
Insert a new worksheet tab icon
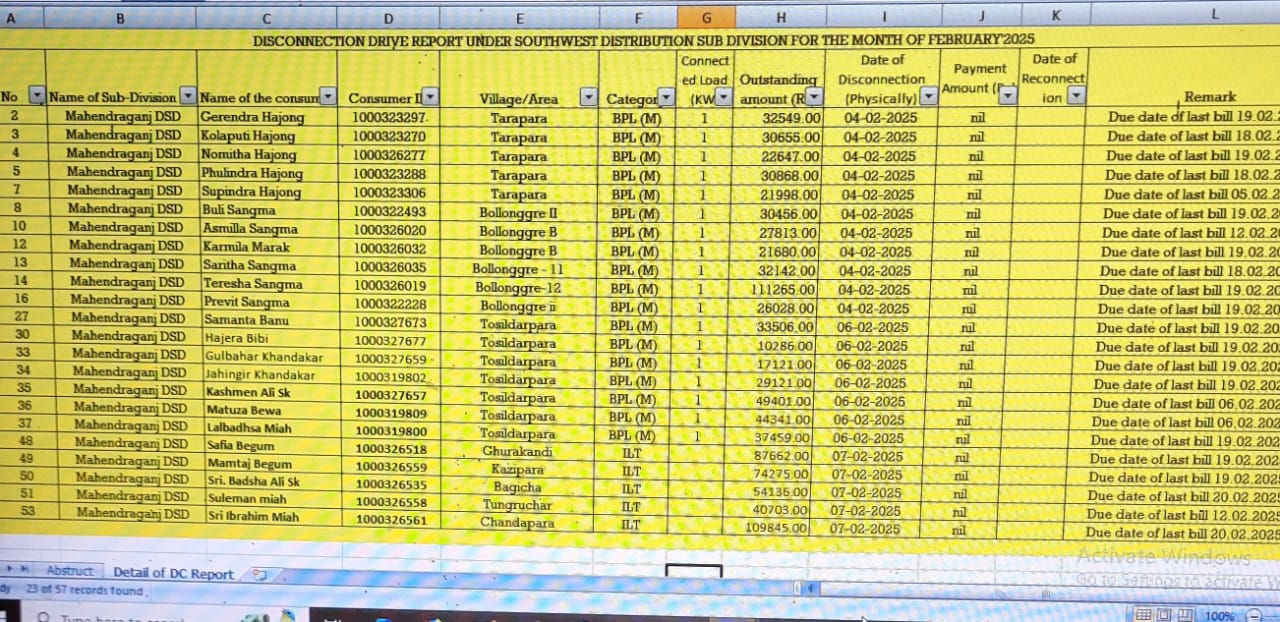259,574
